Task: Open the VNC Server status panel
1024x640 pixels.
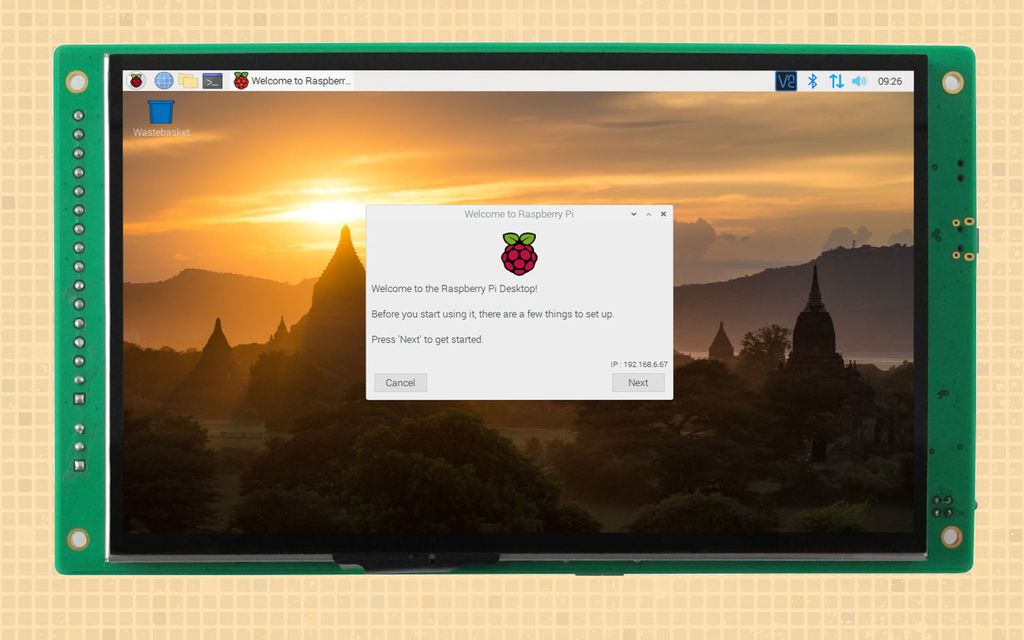Action: pyautogui.click(x=785, y=80)
